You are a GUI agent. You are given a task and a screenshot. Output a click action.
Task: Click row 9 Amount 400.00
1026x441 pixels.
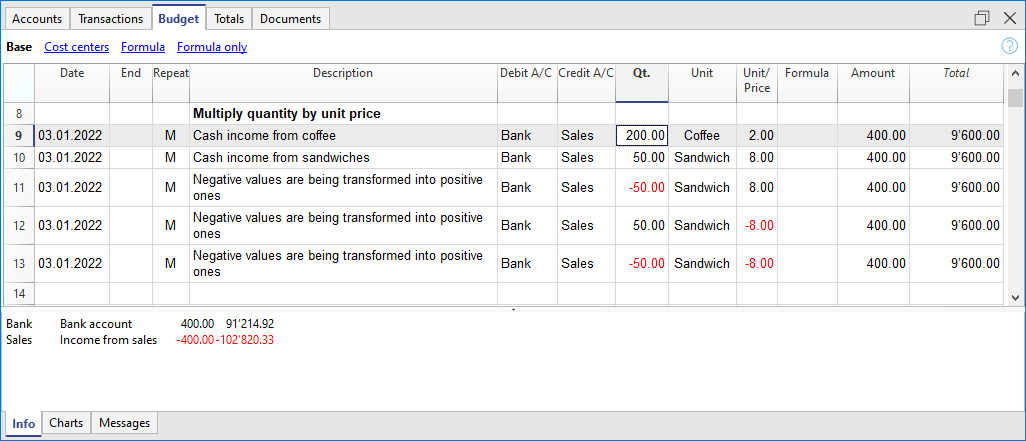[x=873, y=136]
